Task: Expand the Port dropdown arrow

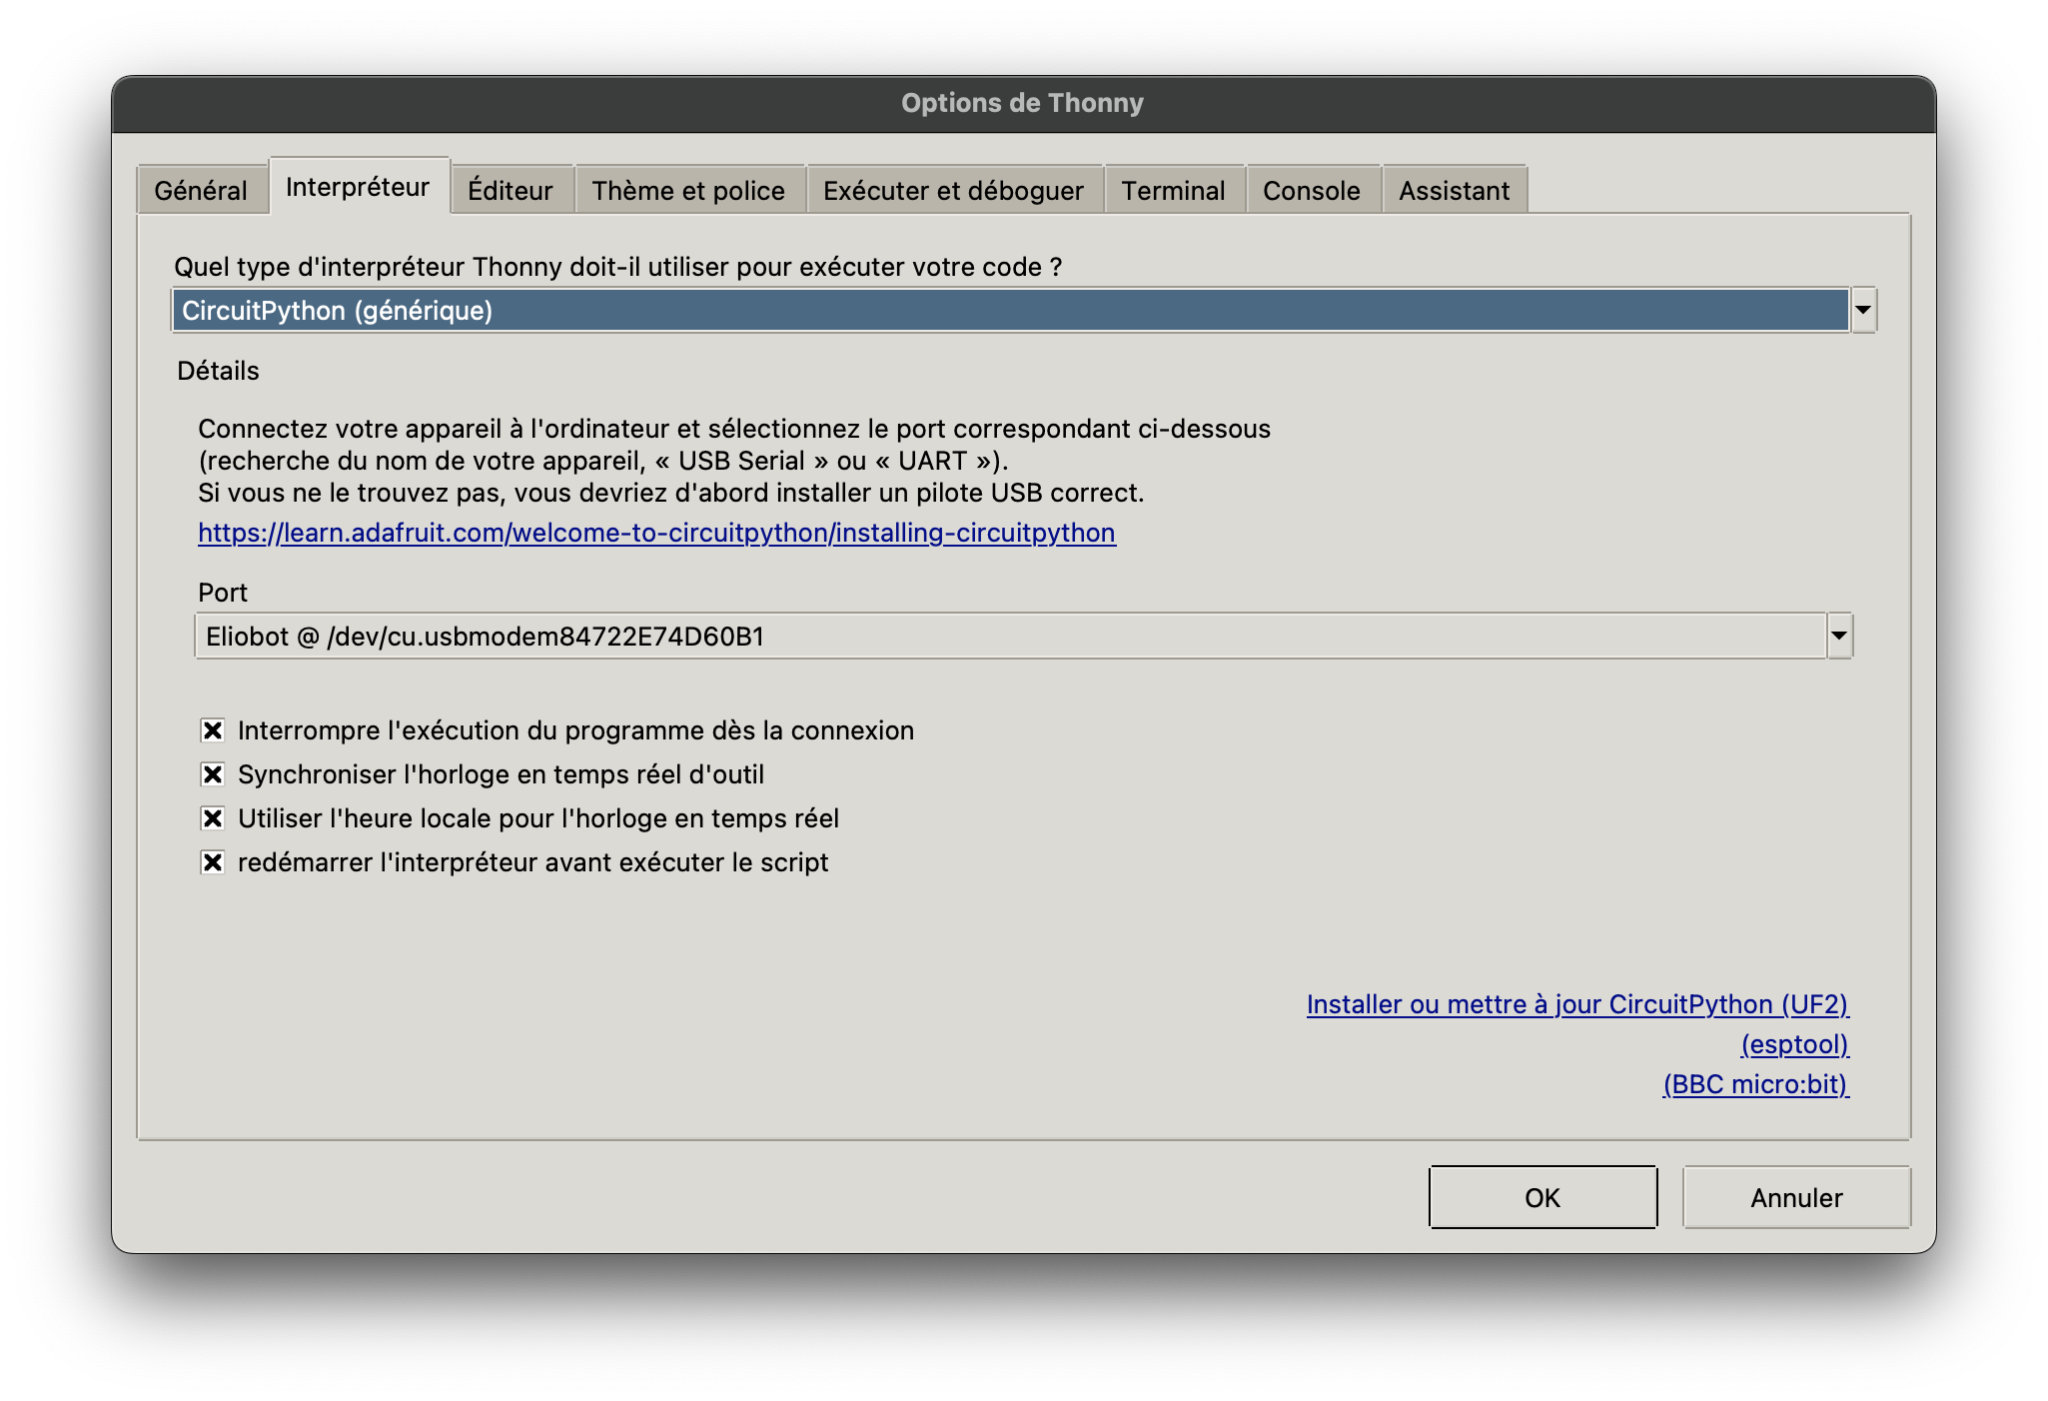Action: (1838, 636)
